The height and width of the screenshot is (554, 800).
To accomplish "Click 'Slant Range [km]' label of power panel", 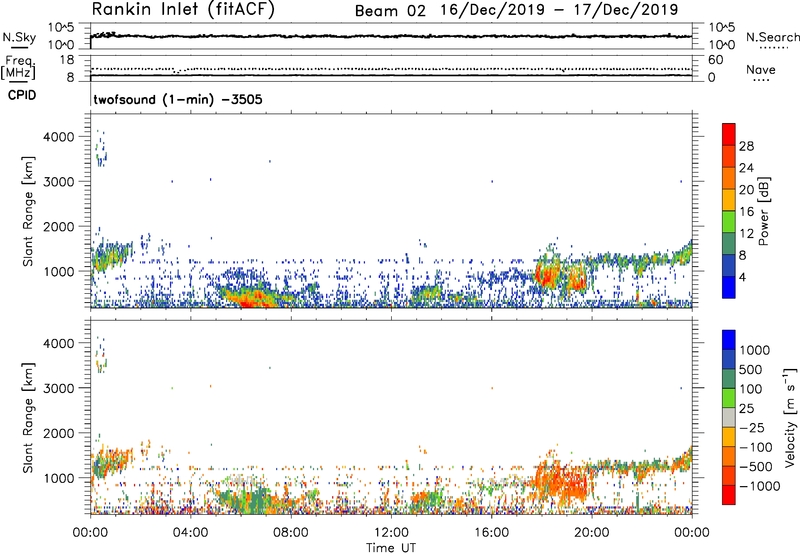I will coord(28,211).
